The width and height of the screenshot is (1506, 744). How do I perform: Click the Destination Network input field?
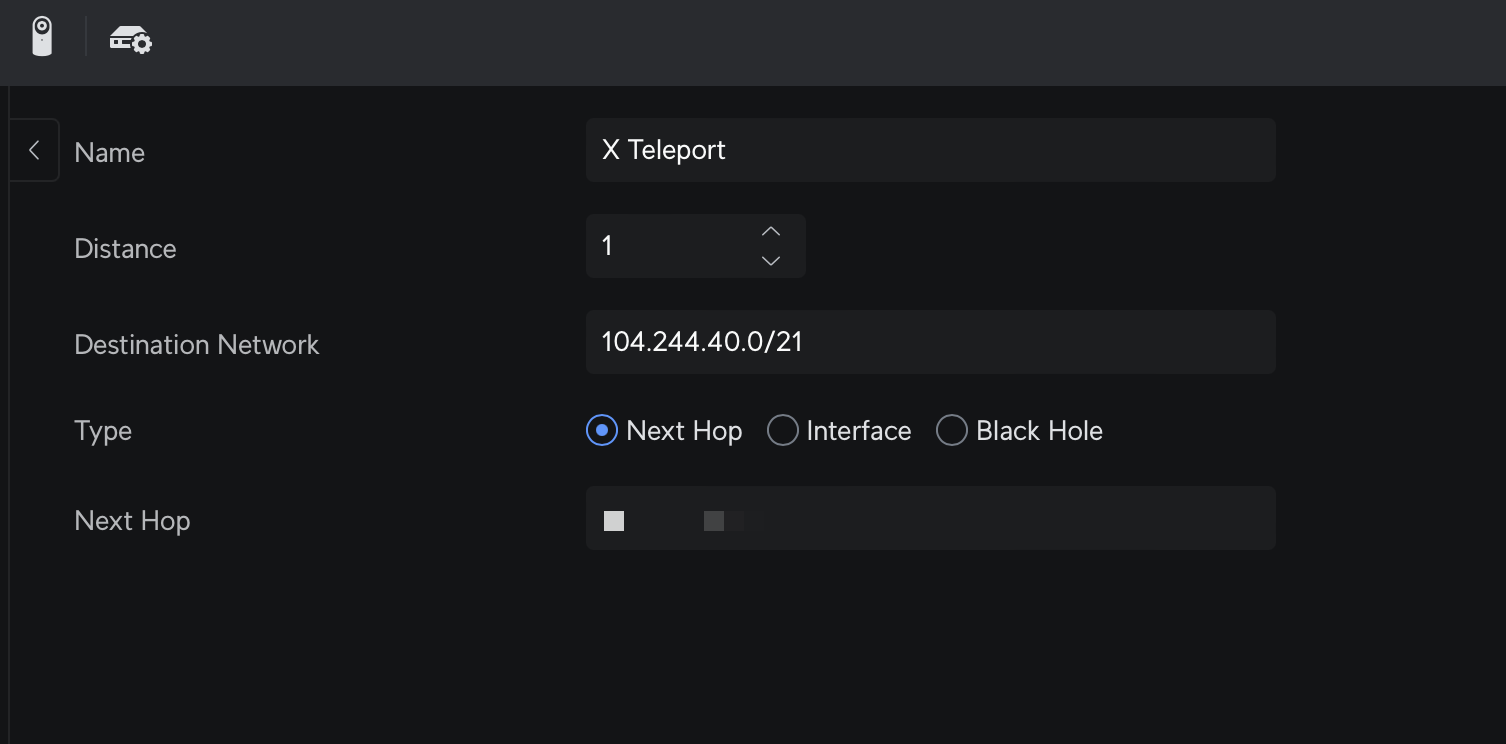[x=930, y=342]
